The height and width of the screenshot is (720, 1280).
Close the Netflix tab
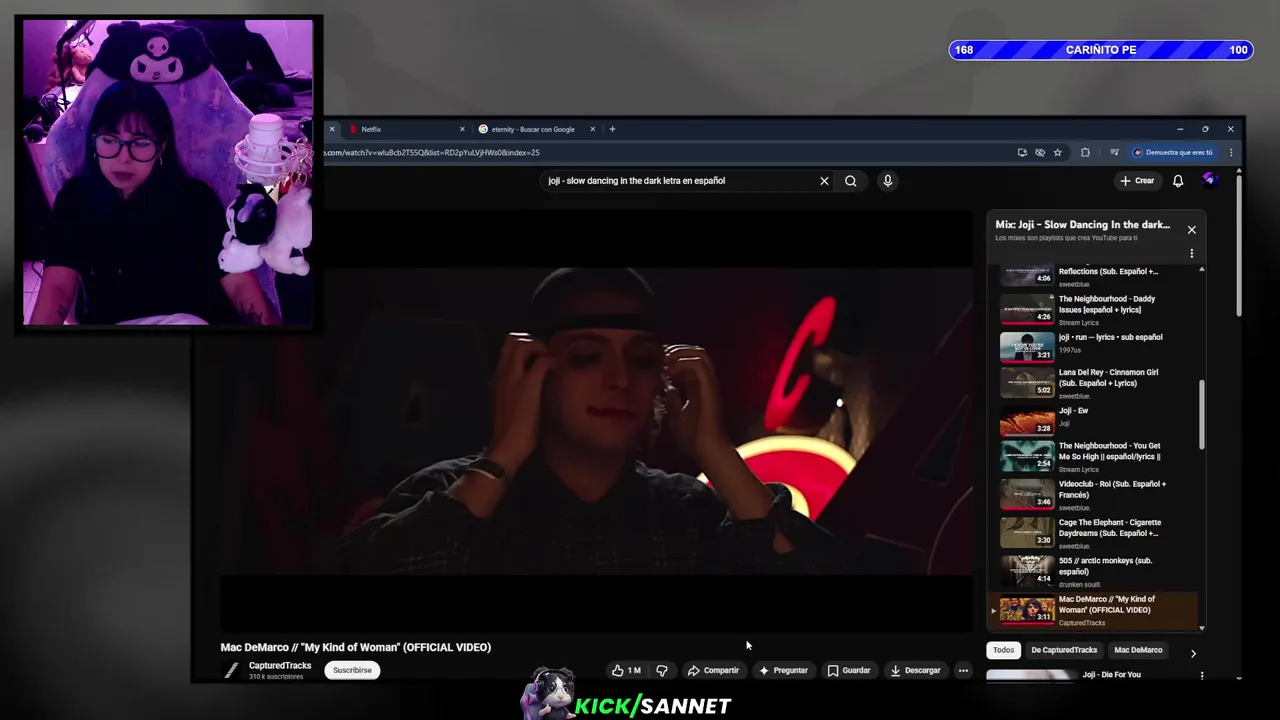coord(462,129)
